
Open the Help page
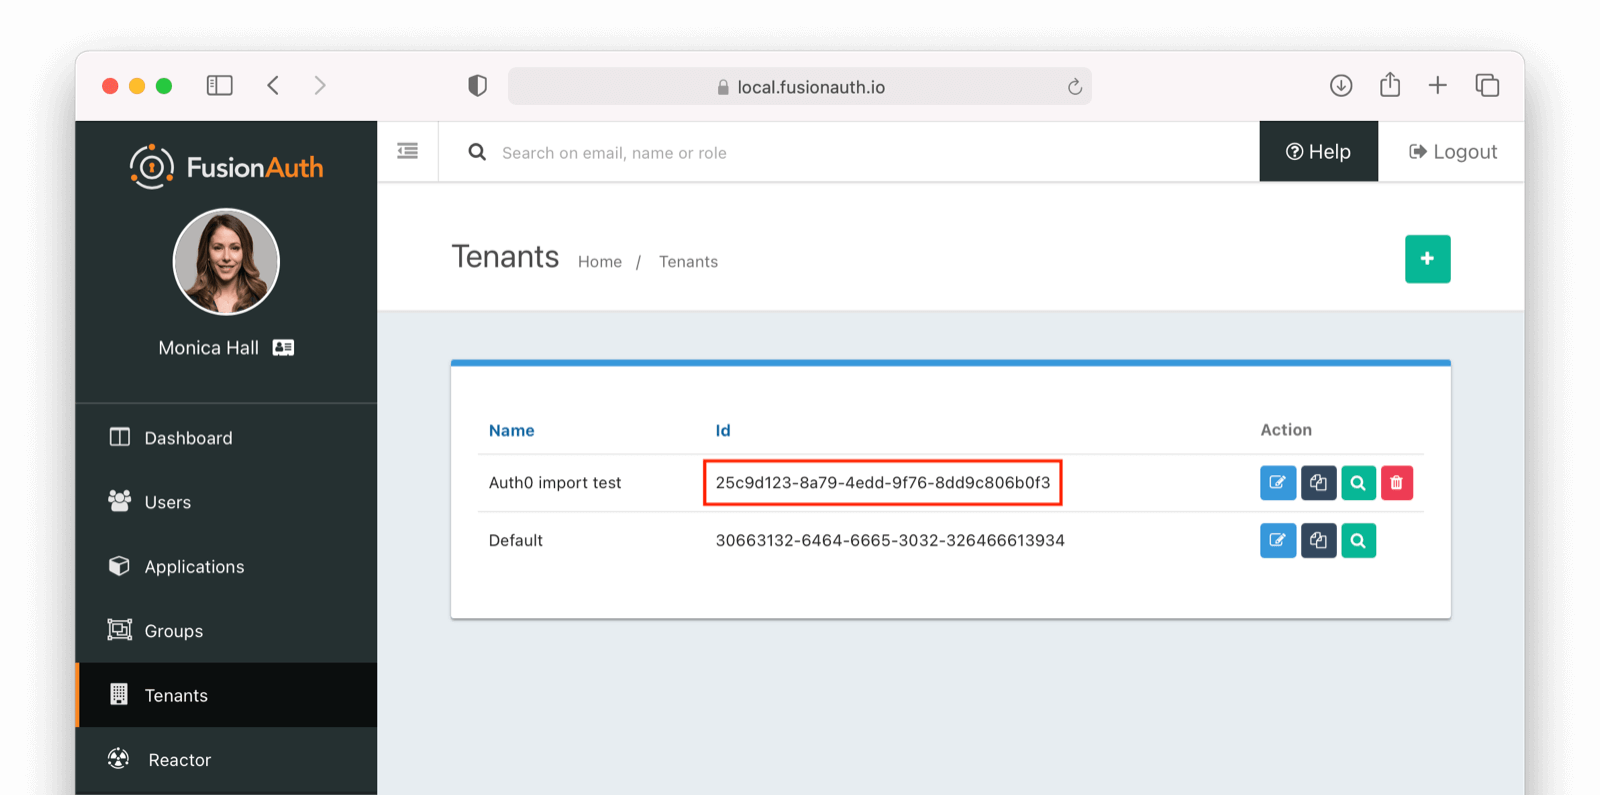tap(1318, 151)
